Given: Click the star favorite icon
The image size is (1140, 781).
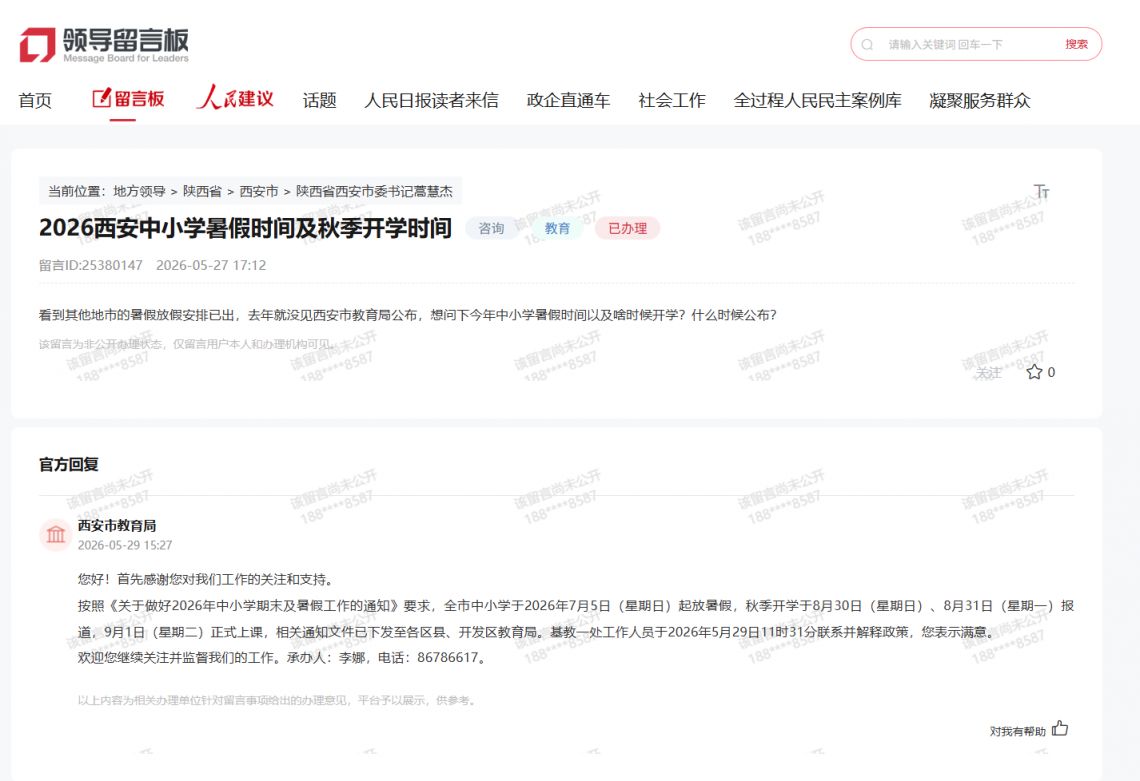Looking at the screenshot, I should [1034, 372].
